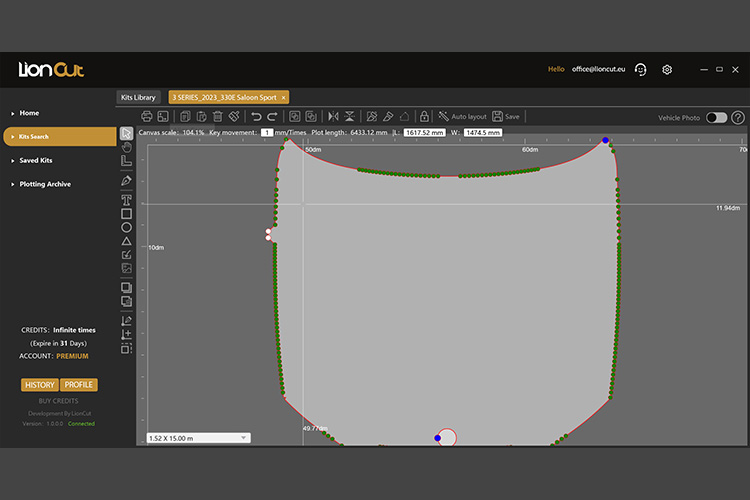The width and height of the screenshot is (750, 500).
Task: Select the Pen drawing tool
Action: click(126, 181)
